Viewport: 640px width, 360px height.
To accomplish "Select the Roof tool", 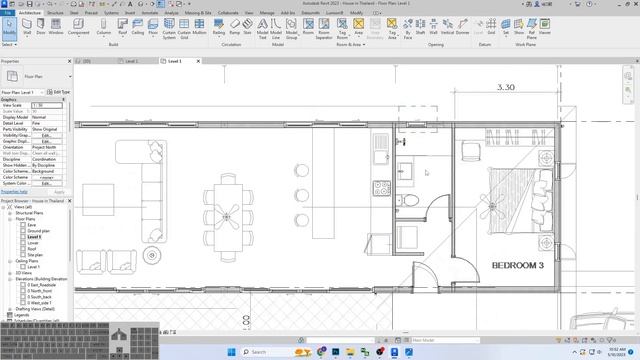I will [122, 27].
